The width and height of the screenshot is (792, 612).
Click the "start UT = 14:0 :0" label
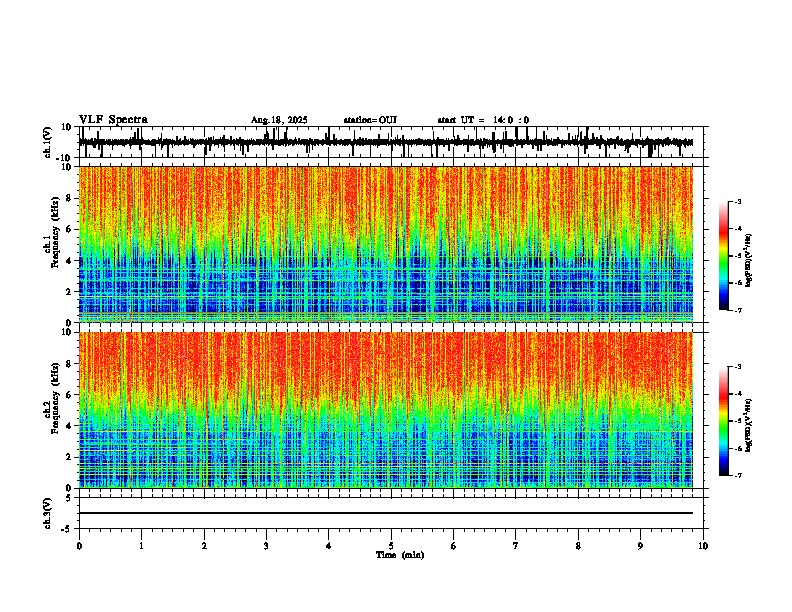pyautogui.click(x=483, y=120)
